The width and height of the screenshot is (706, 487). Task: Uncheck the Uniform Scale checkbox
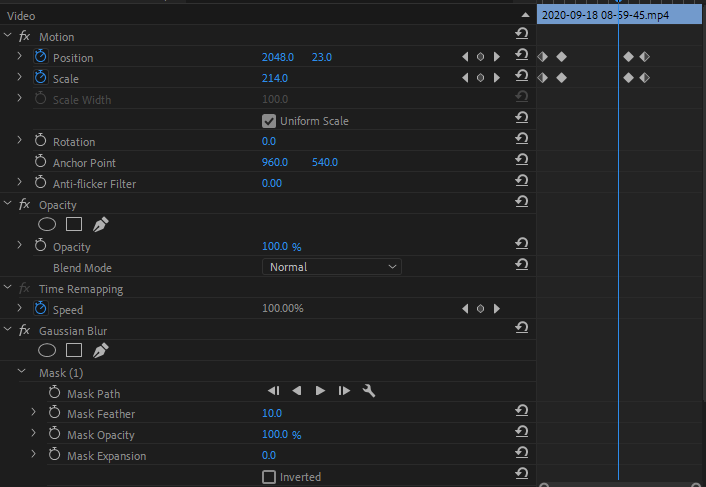[269, 121]
